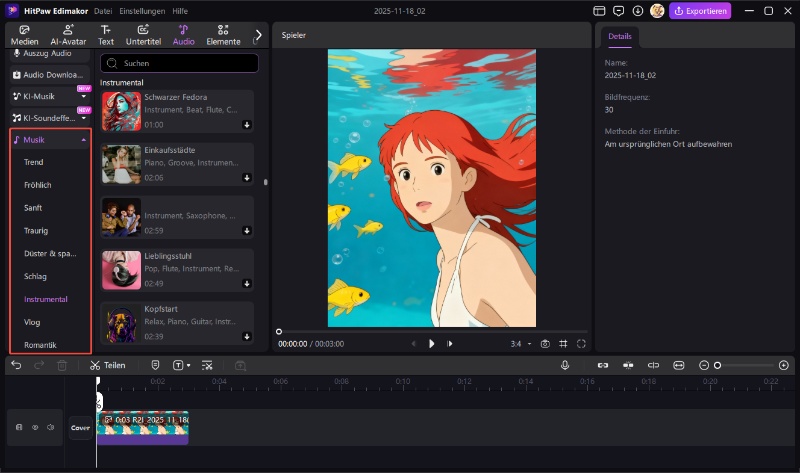Click the Exportieren button
The image size is (800, 473).
pyautogui.click(x=700, y=11)
